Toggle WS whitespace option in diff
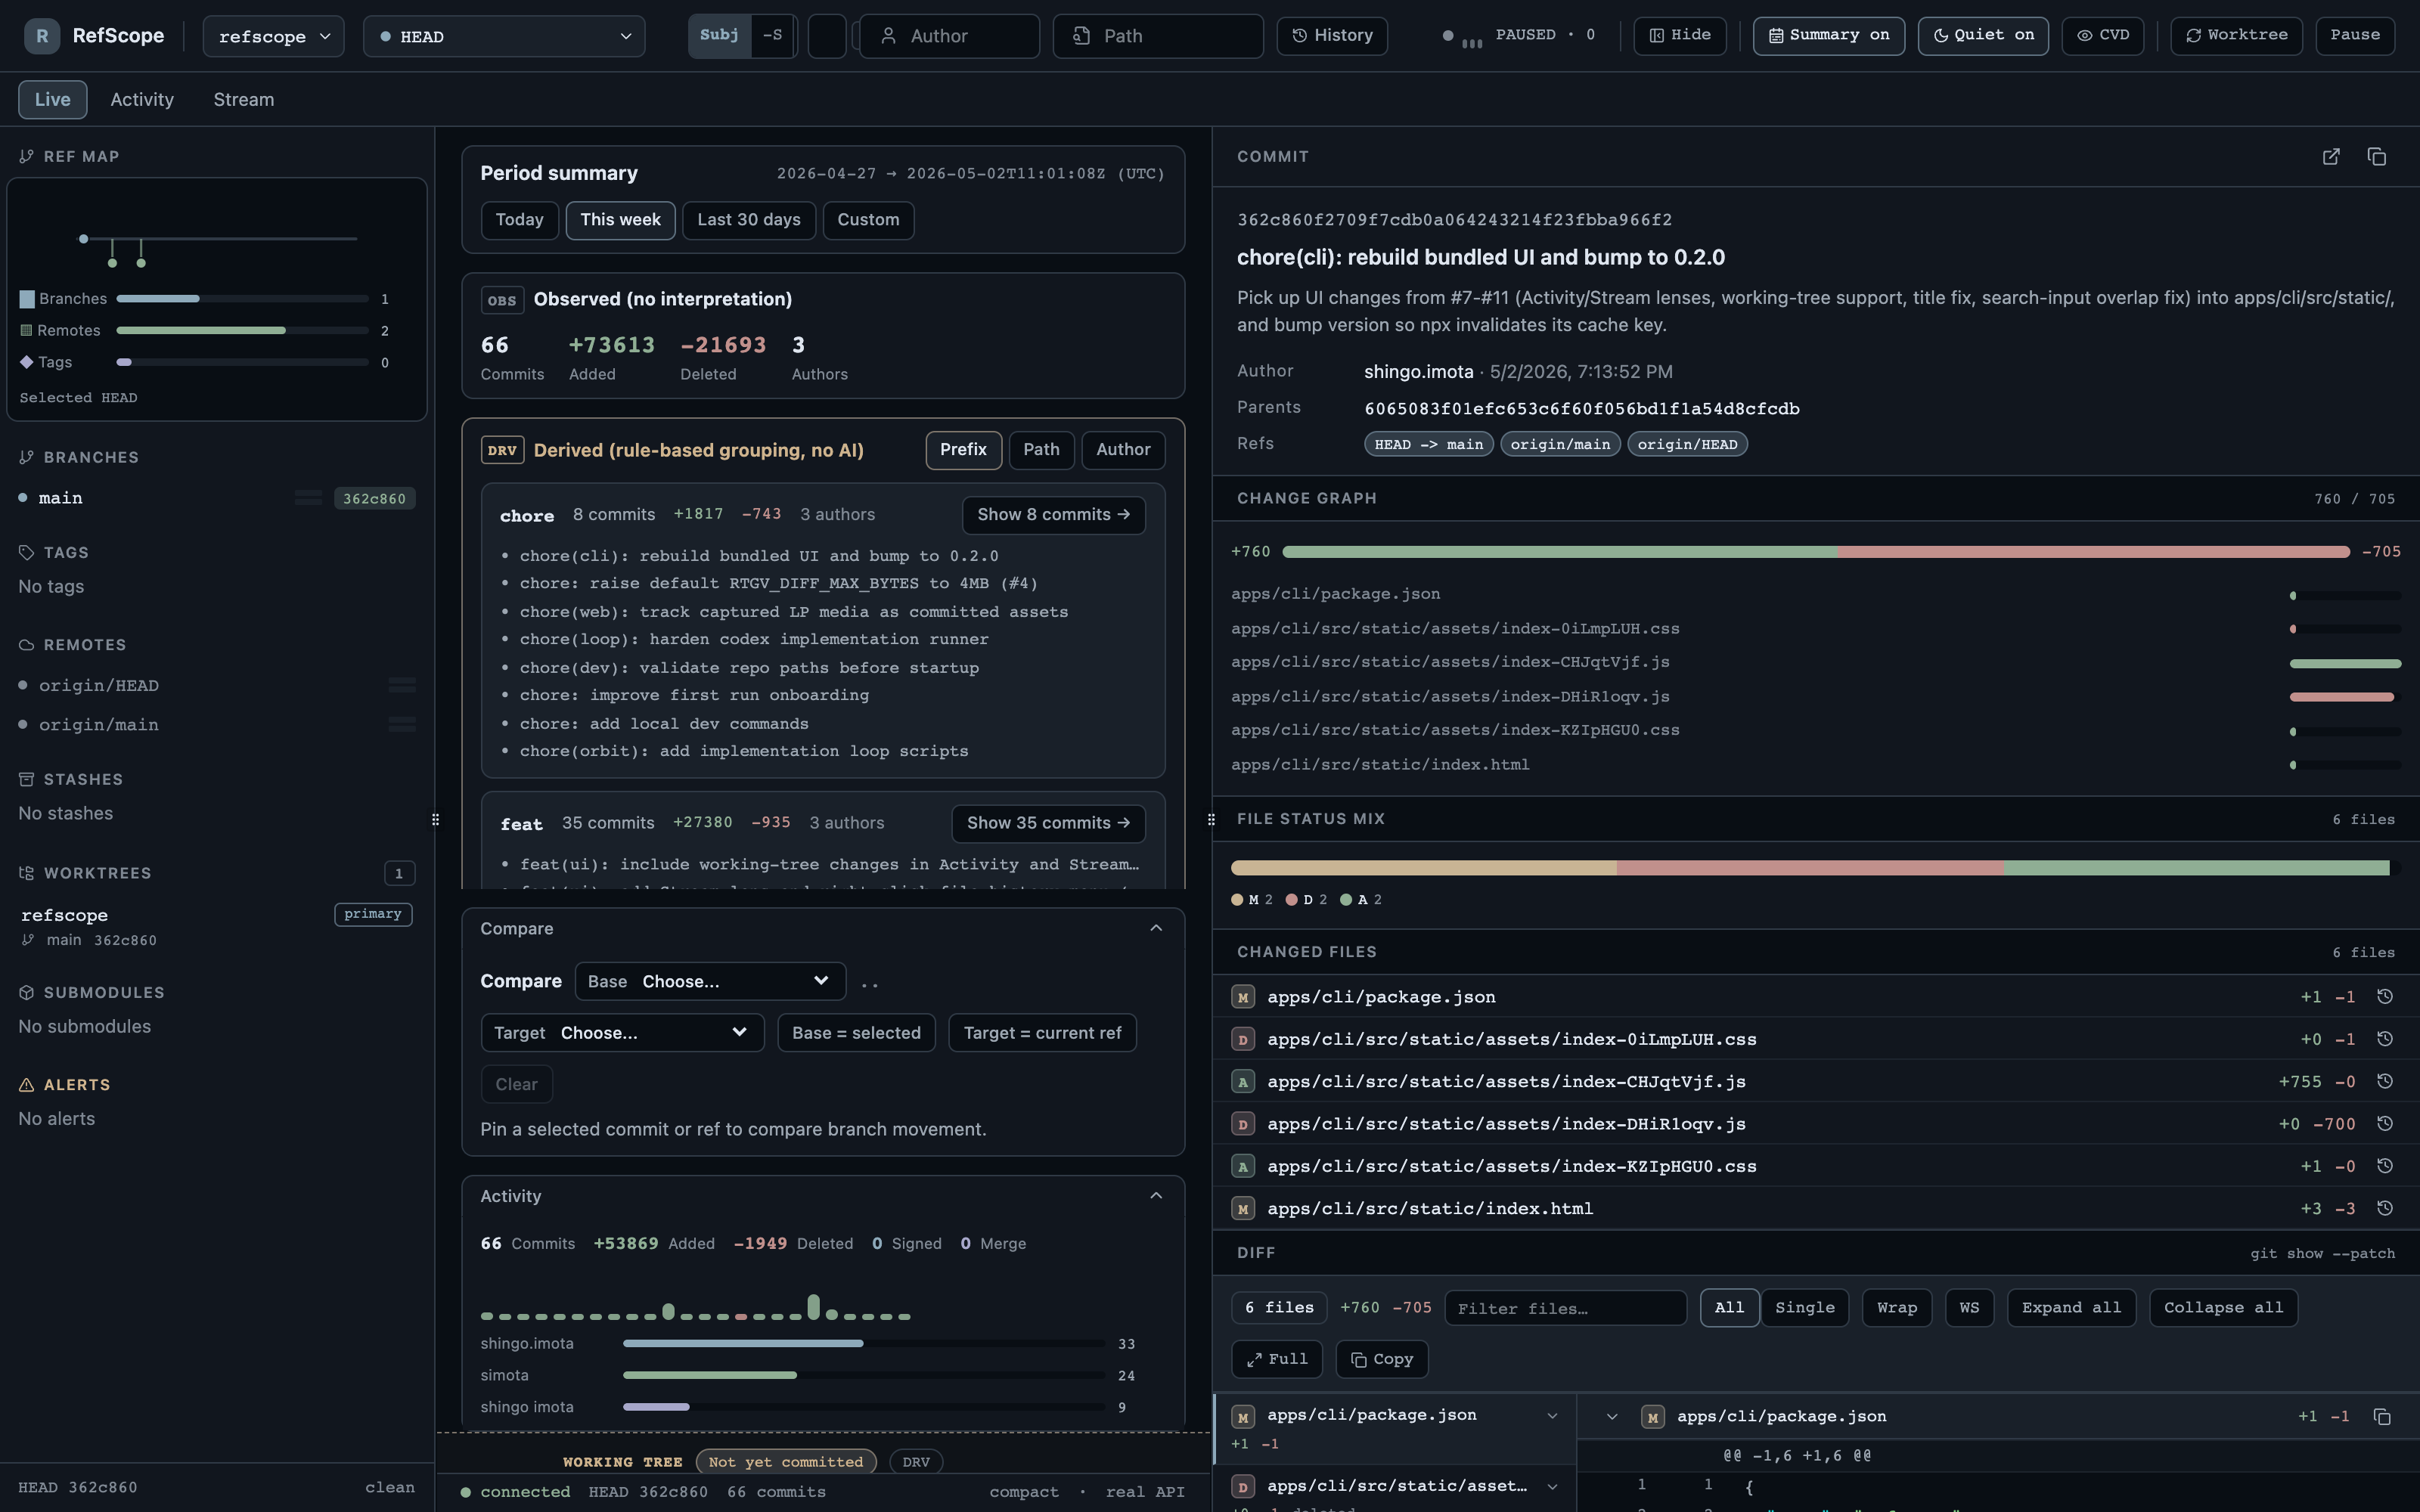The width and height of the screenshot is (2420, 1512). [1969, 1308]
